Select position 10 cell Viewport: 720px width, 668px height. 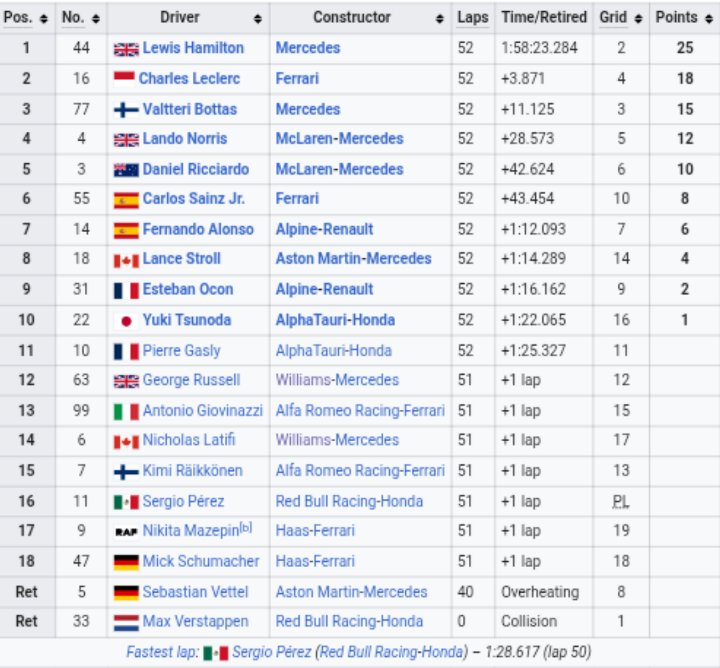[27, 320]
